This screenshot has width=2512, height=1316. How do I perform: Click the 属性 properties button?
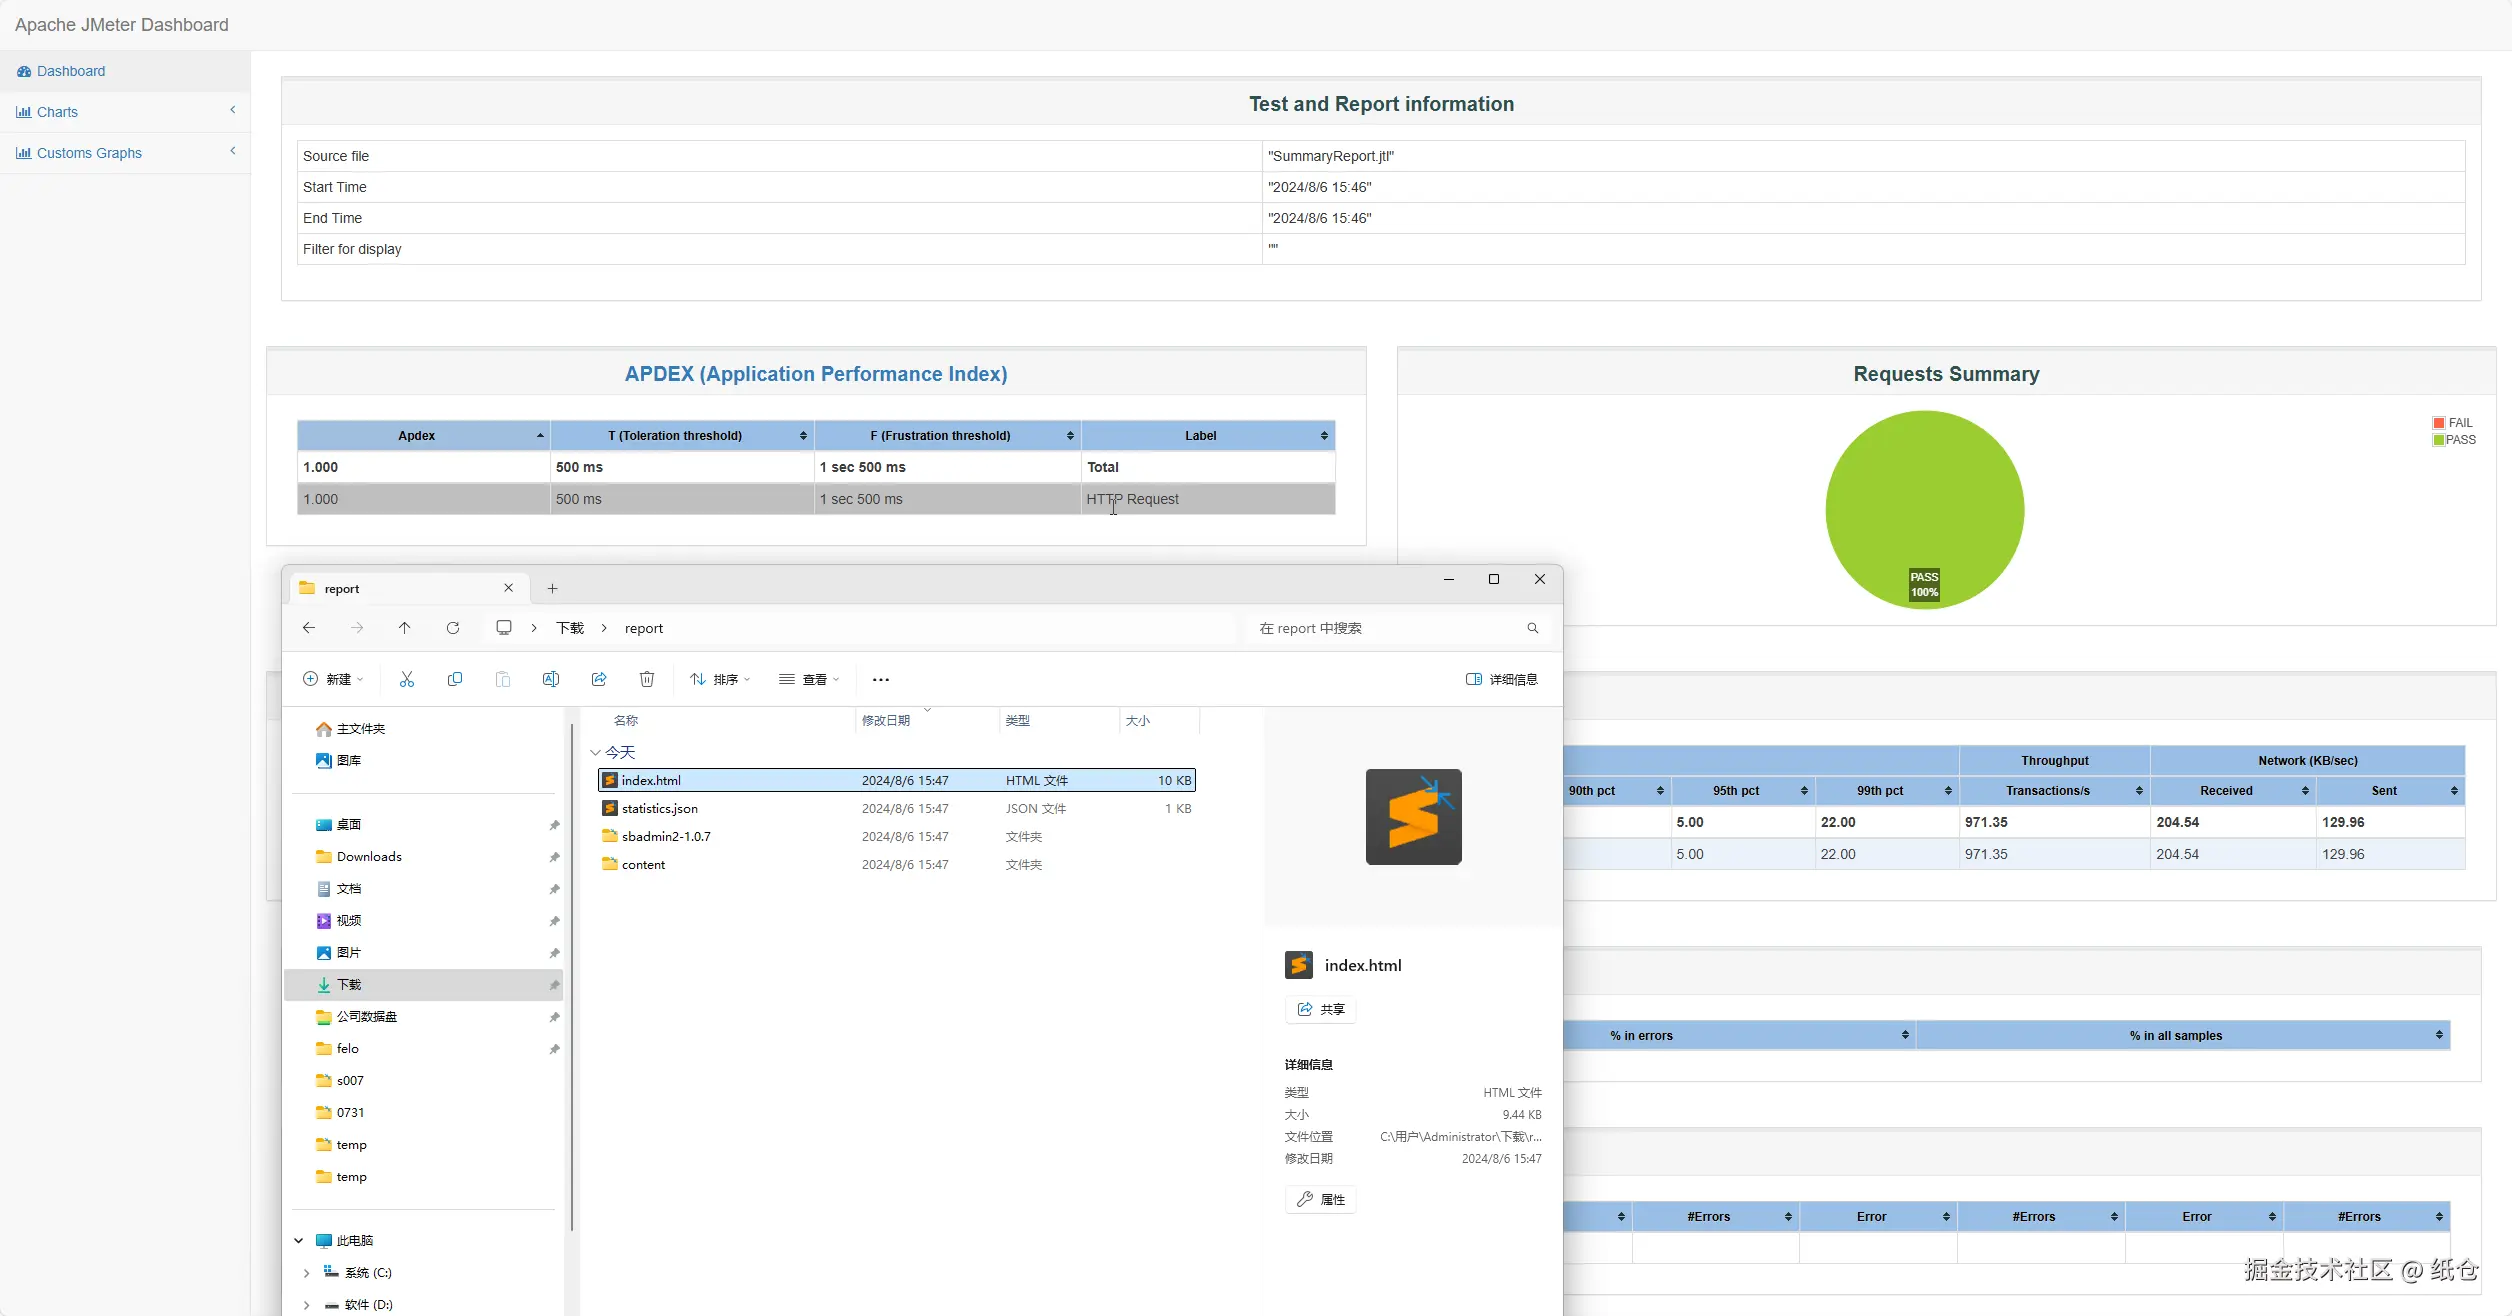[x=1321, y=1199]
